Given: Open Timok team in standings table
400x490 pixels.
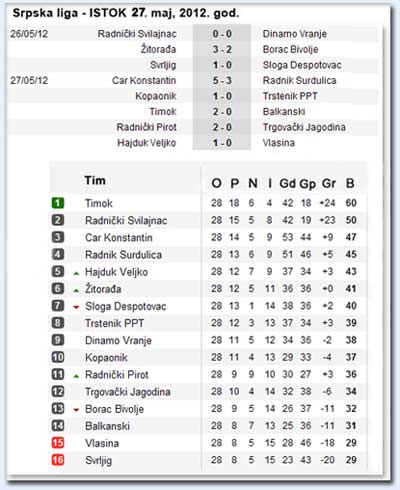Looking at the screenshot, I should 99,203.
